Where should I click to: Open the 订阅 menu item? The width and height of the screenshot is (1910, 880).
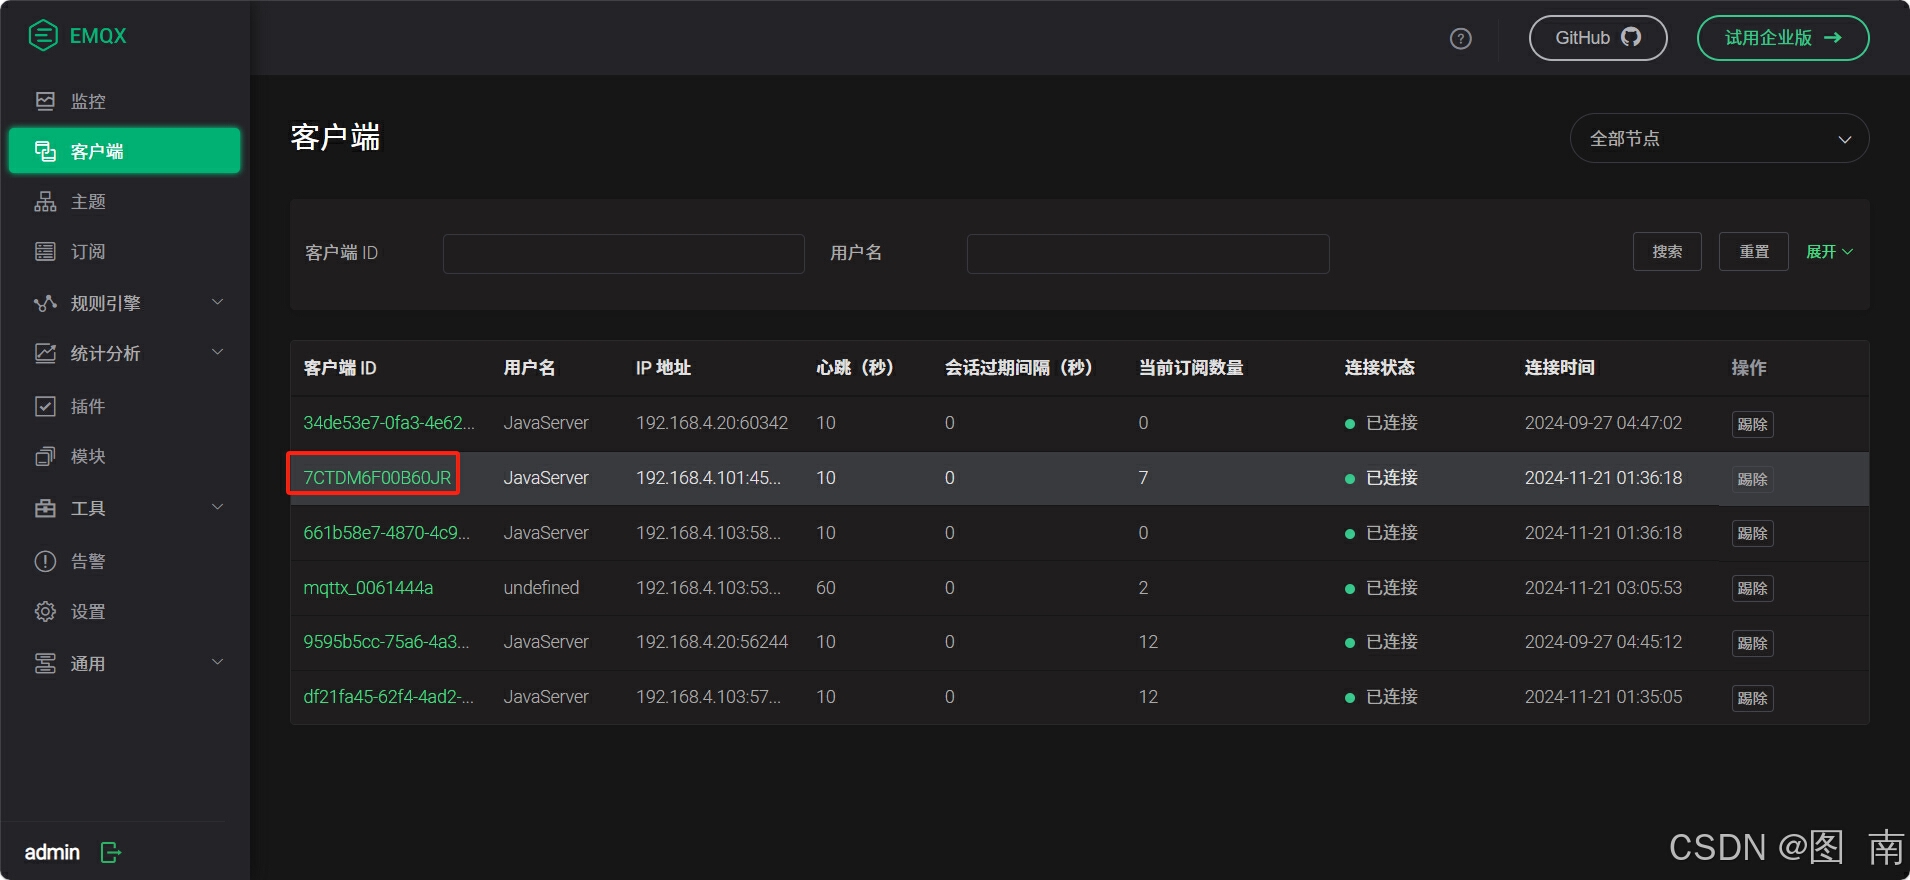coord(124,251)
